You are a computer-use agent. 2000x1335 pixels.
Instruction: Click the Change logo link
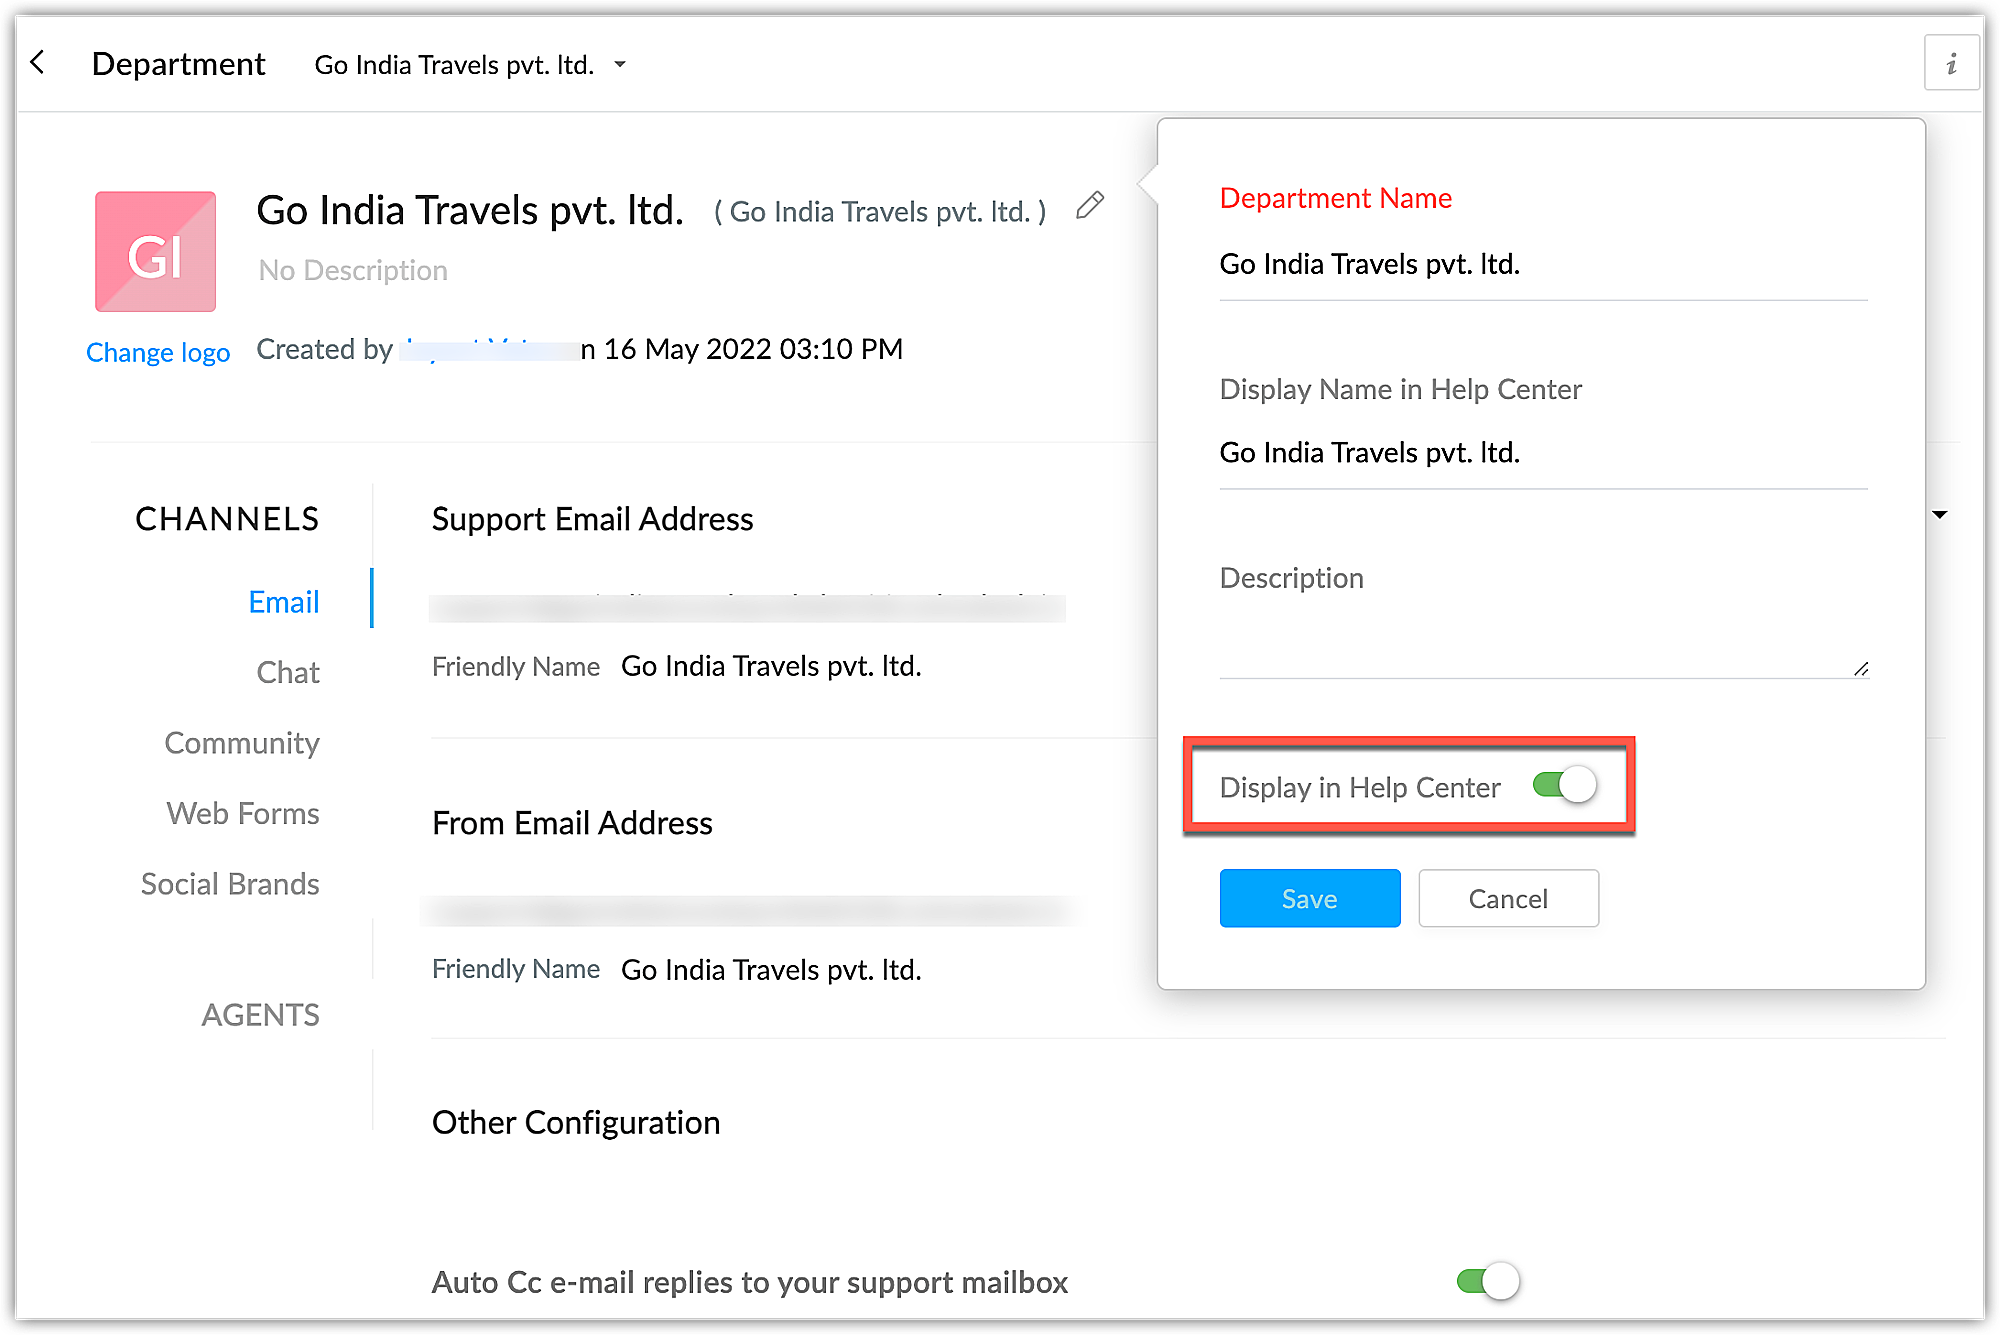point(158,352)
